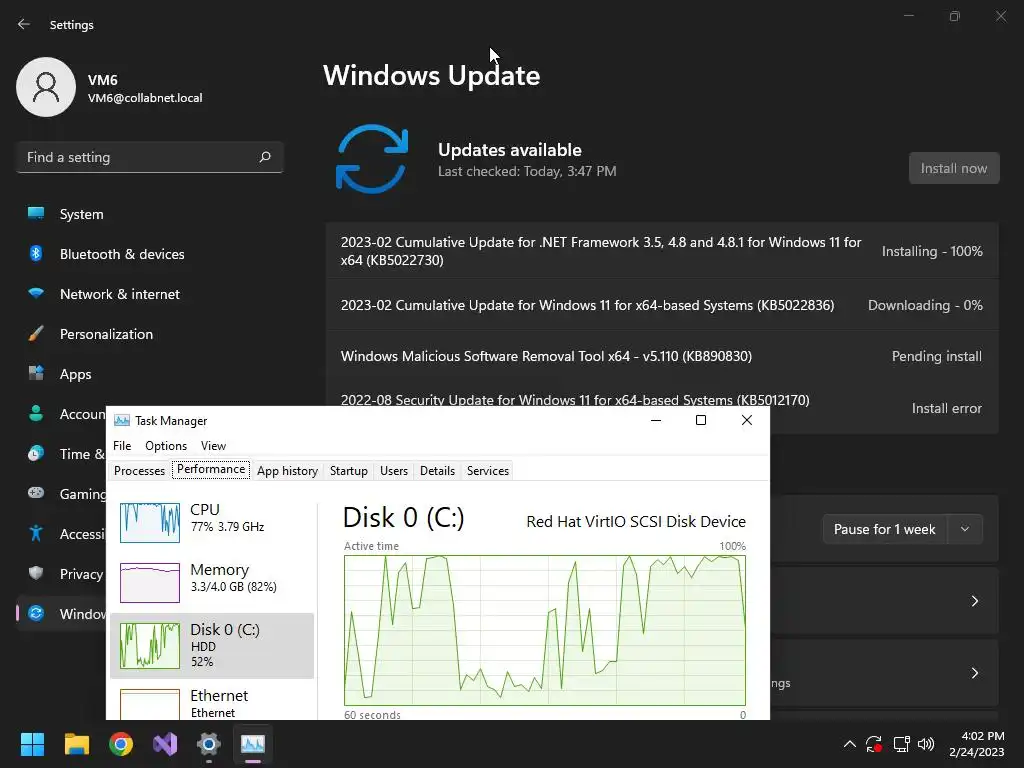The width and height of the screenshot is (1024, 768).
Task: Launch Google Chrome from the taskbar
Action: (x=121, y=744)
